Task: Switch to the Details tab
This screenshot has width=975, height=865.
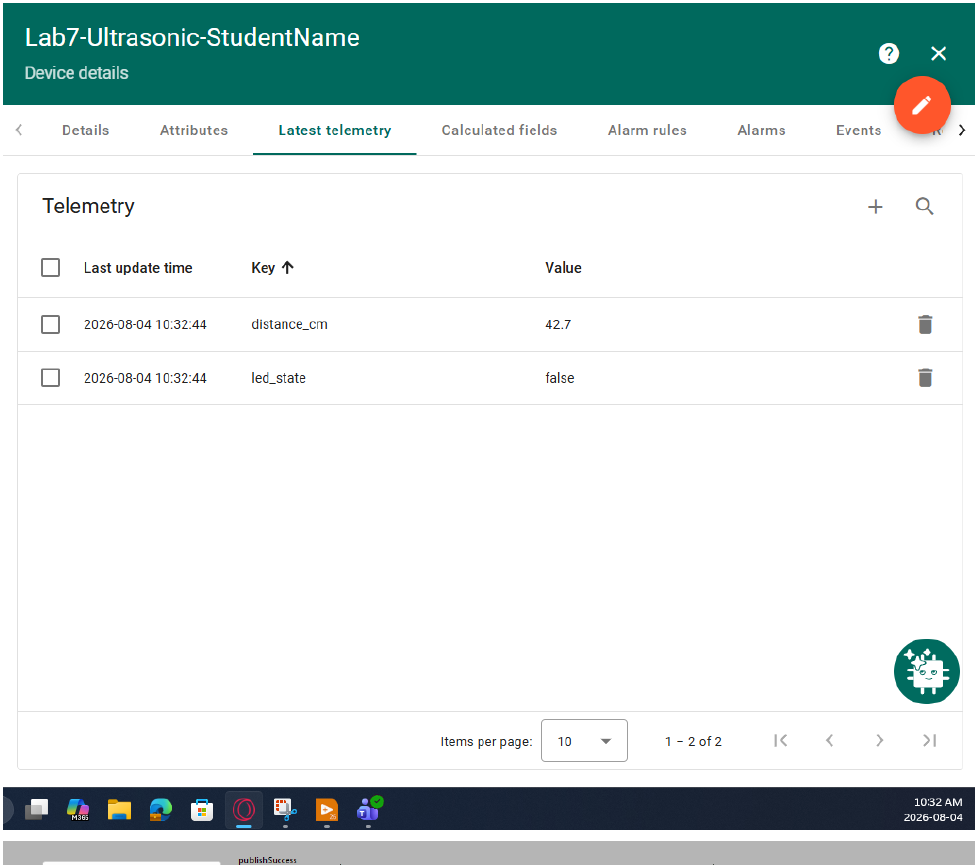Action: [86, 130]
